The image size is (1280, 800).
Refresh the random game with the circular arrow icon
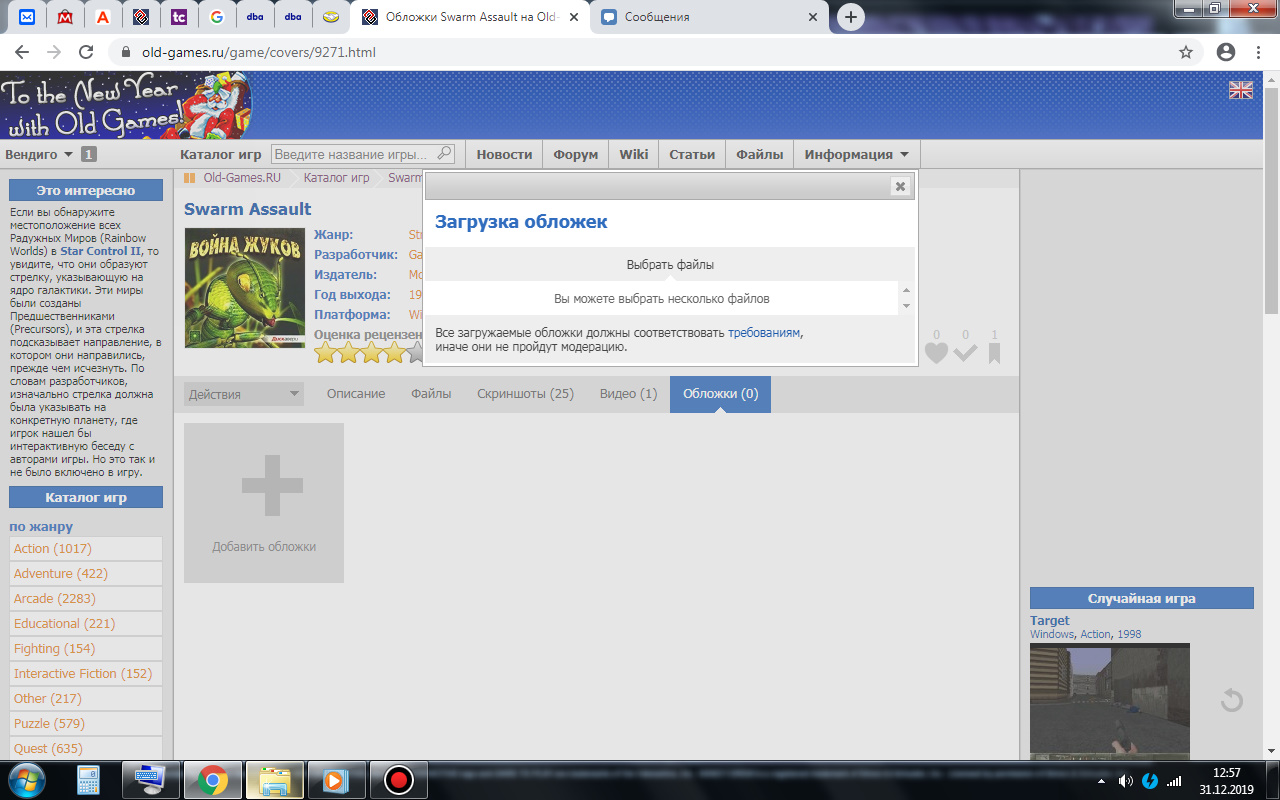click(1231, 700)
